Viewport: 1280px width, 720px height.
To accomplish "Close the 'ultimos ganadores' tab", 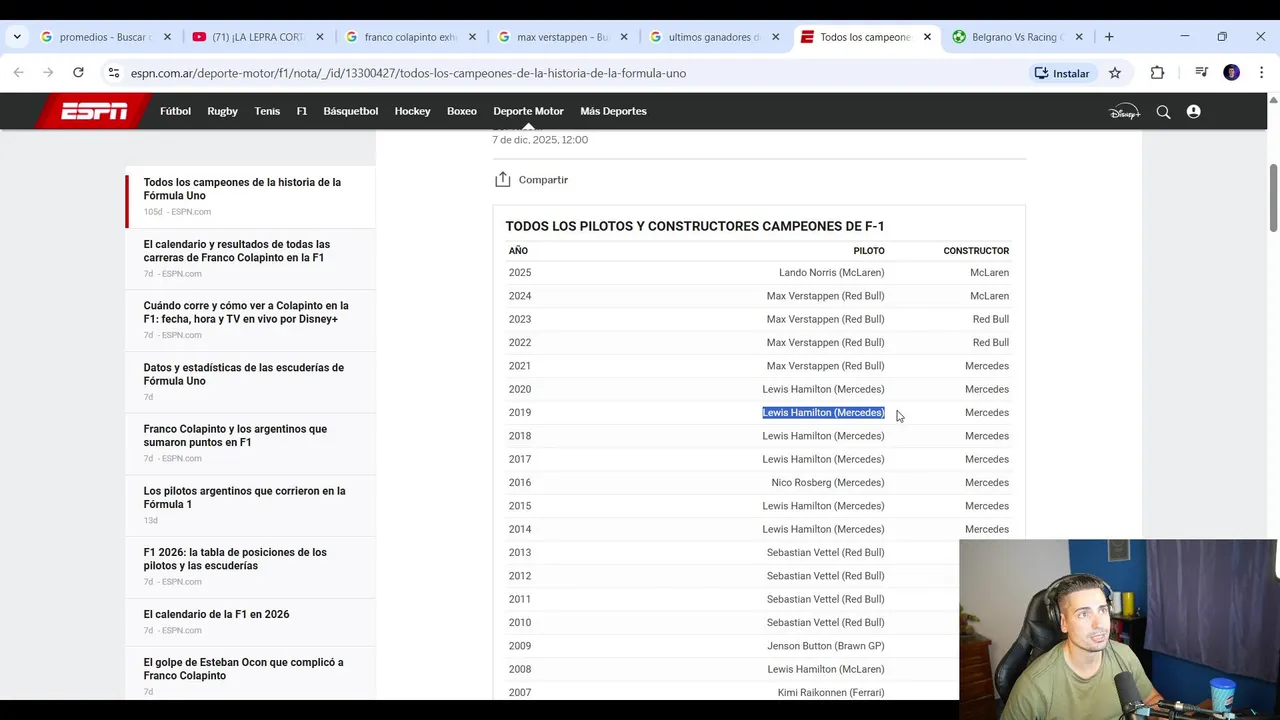I will (776, 37).
